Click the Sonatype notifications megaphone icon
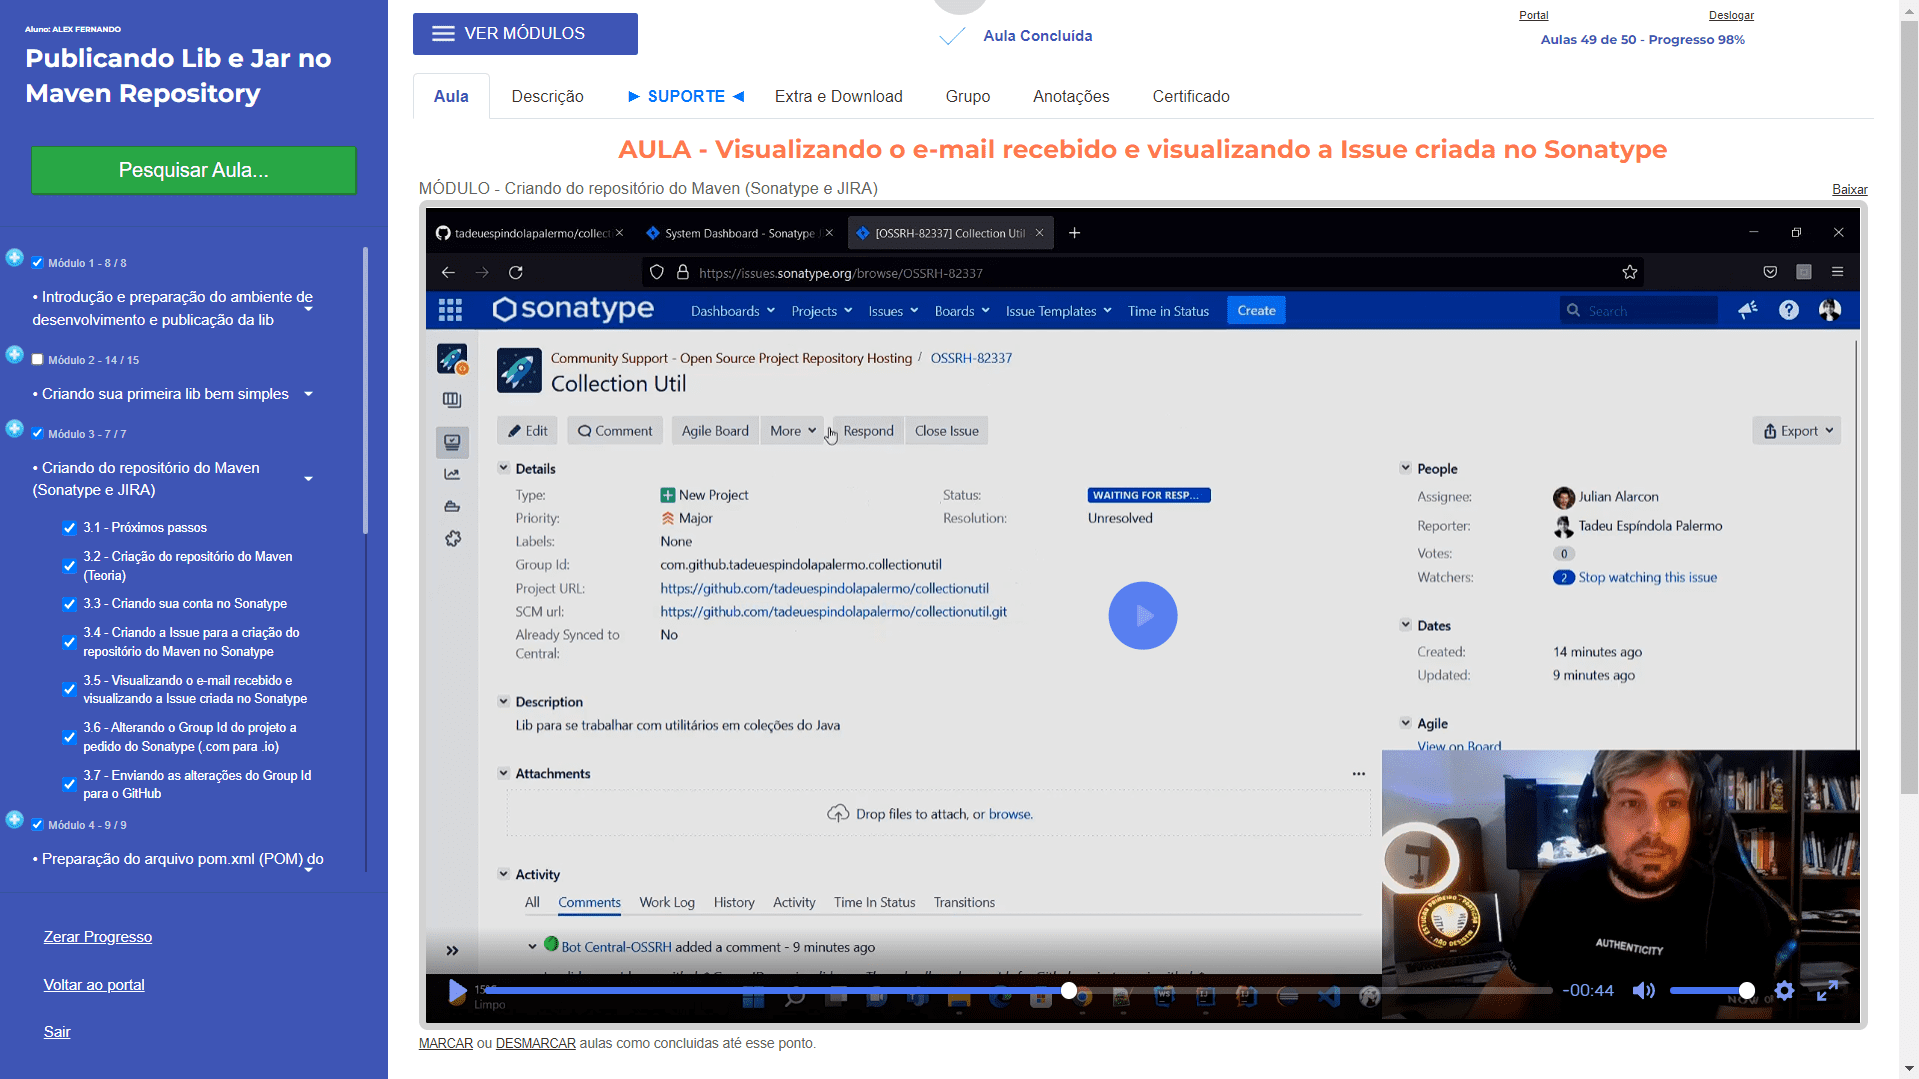 [x=1747, y=310]
